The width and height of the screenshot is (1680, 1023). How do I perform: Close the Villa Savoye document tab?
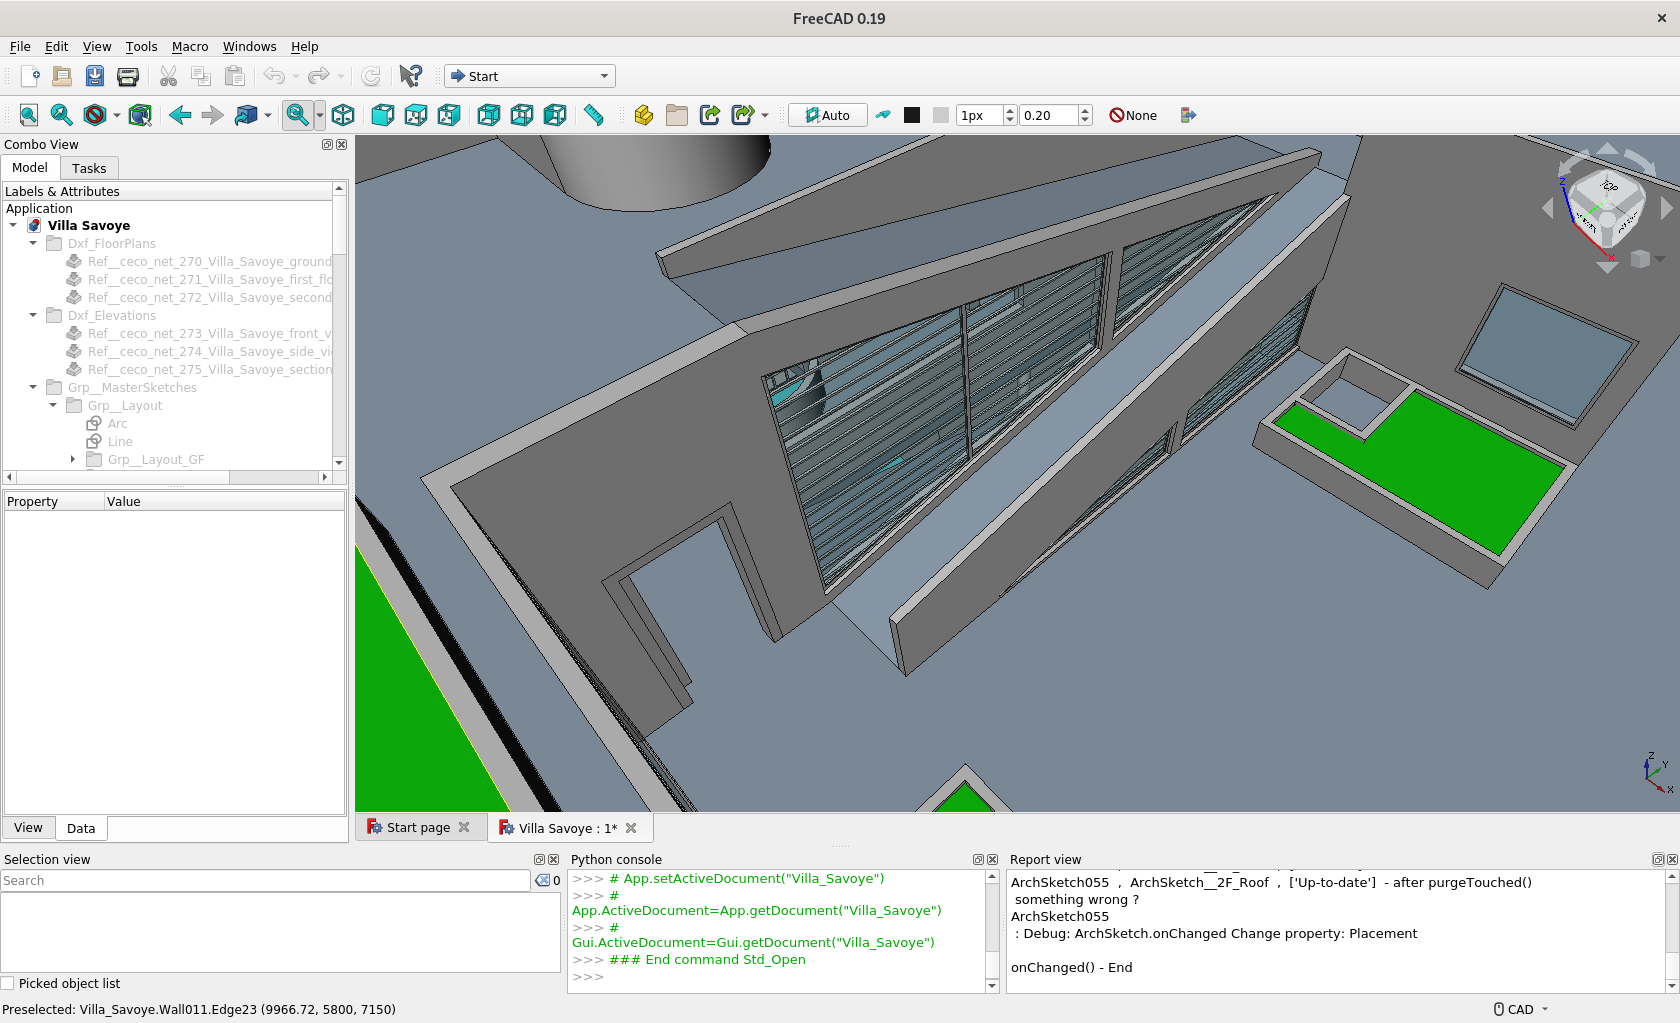pyautogui.click(x=631, y=828)
